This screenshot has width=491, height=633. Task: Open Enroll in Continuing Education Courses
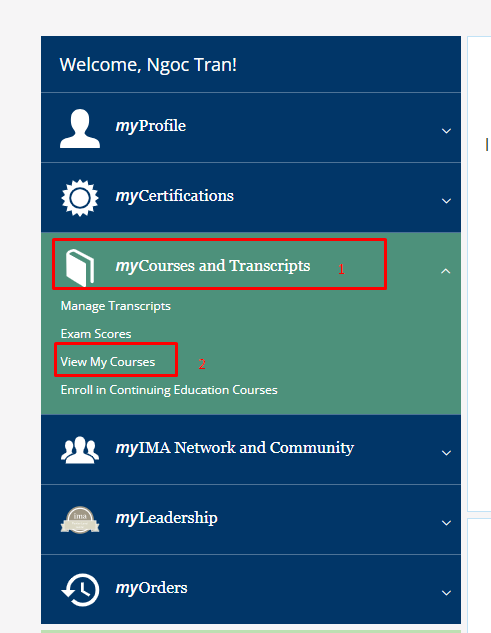click(169, 390)
